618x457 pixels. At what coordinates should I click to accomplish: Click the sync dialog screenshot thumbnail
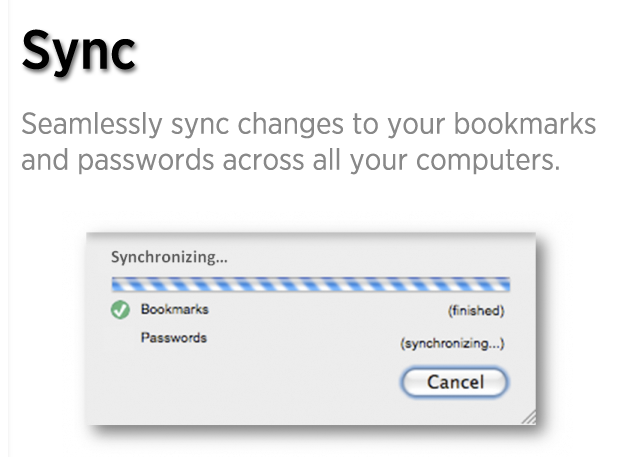(311, 329)
